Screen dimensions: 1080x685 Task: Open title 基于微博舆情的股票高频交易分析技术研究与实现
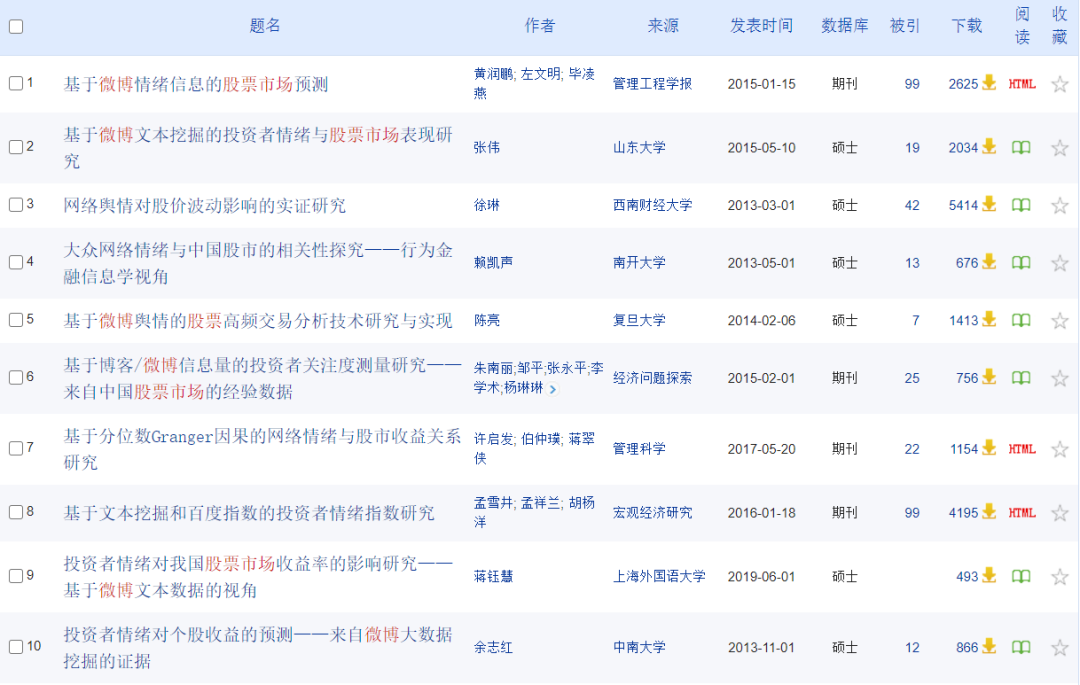click(258, 321)
